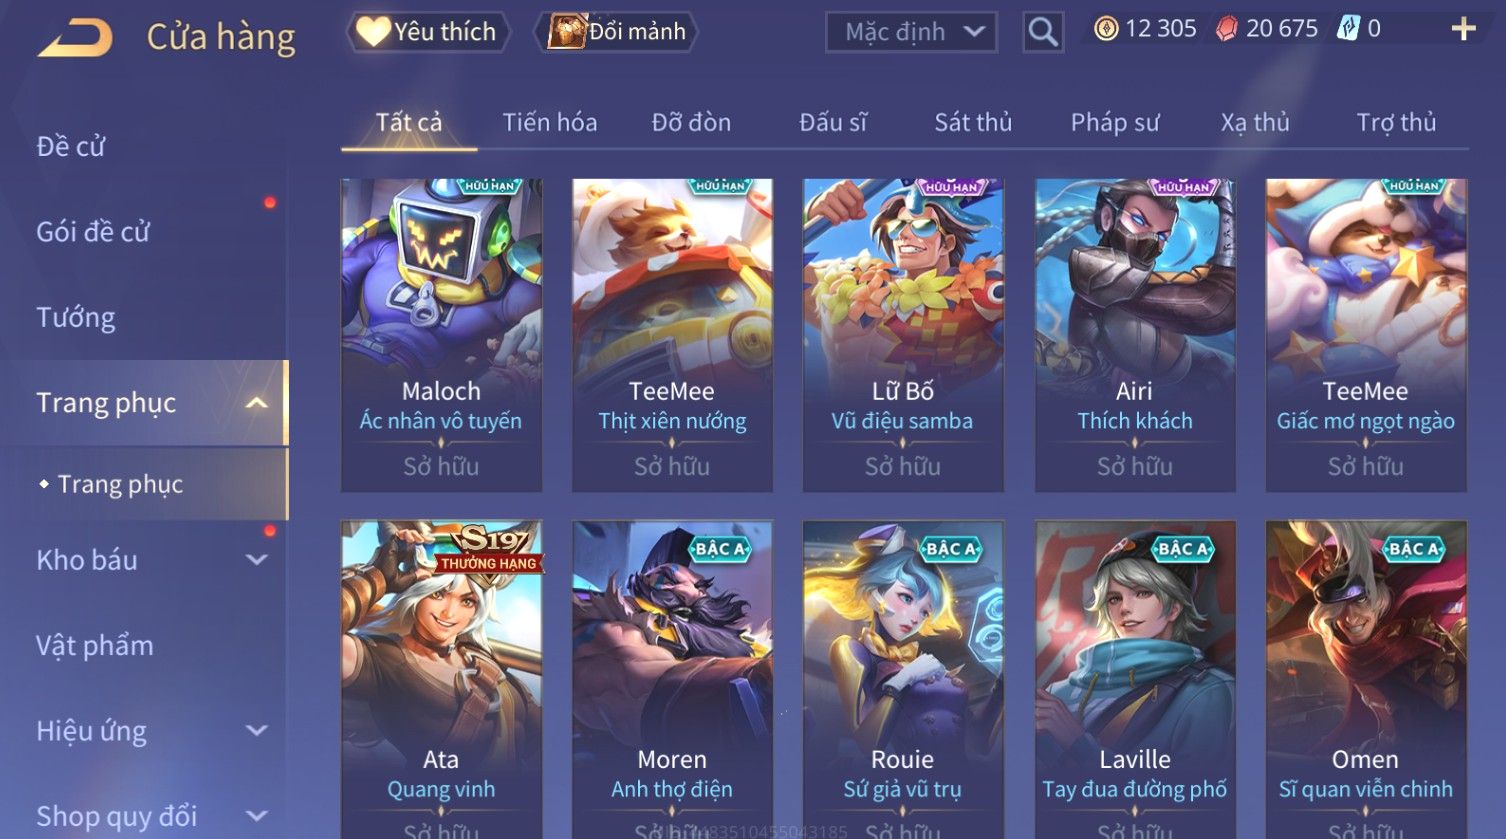Click the plus icon to add currency
This screenshot has height=839, width=1506.
(1463, 29)
